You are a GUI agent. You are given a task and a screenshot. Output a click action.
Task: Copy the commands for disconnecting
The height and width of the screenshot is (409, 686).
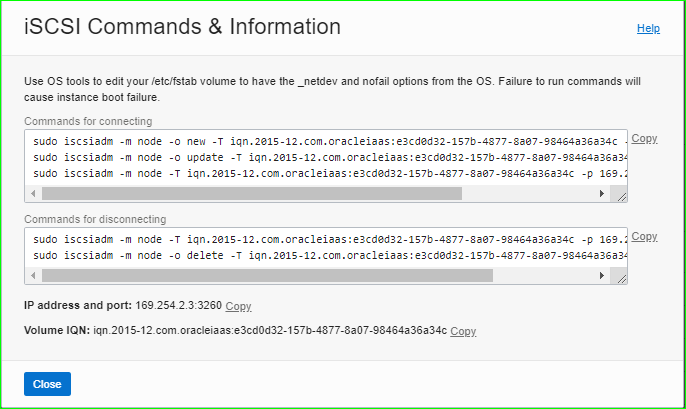(645, 237)
